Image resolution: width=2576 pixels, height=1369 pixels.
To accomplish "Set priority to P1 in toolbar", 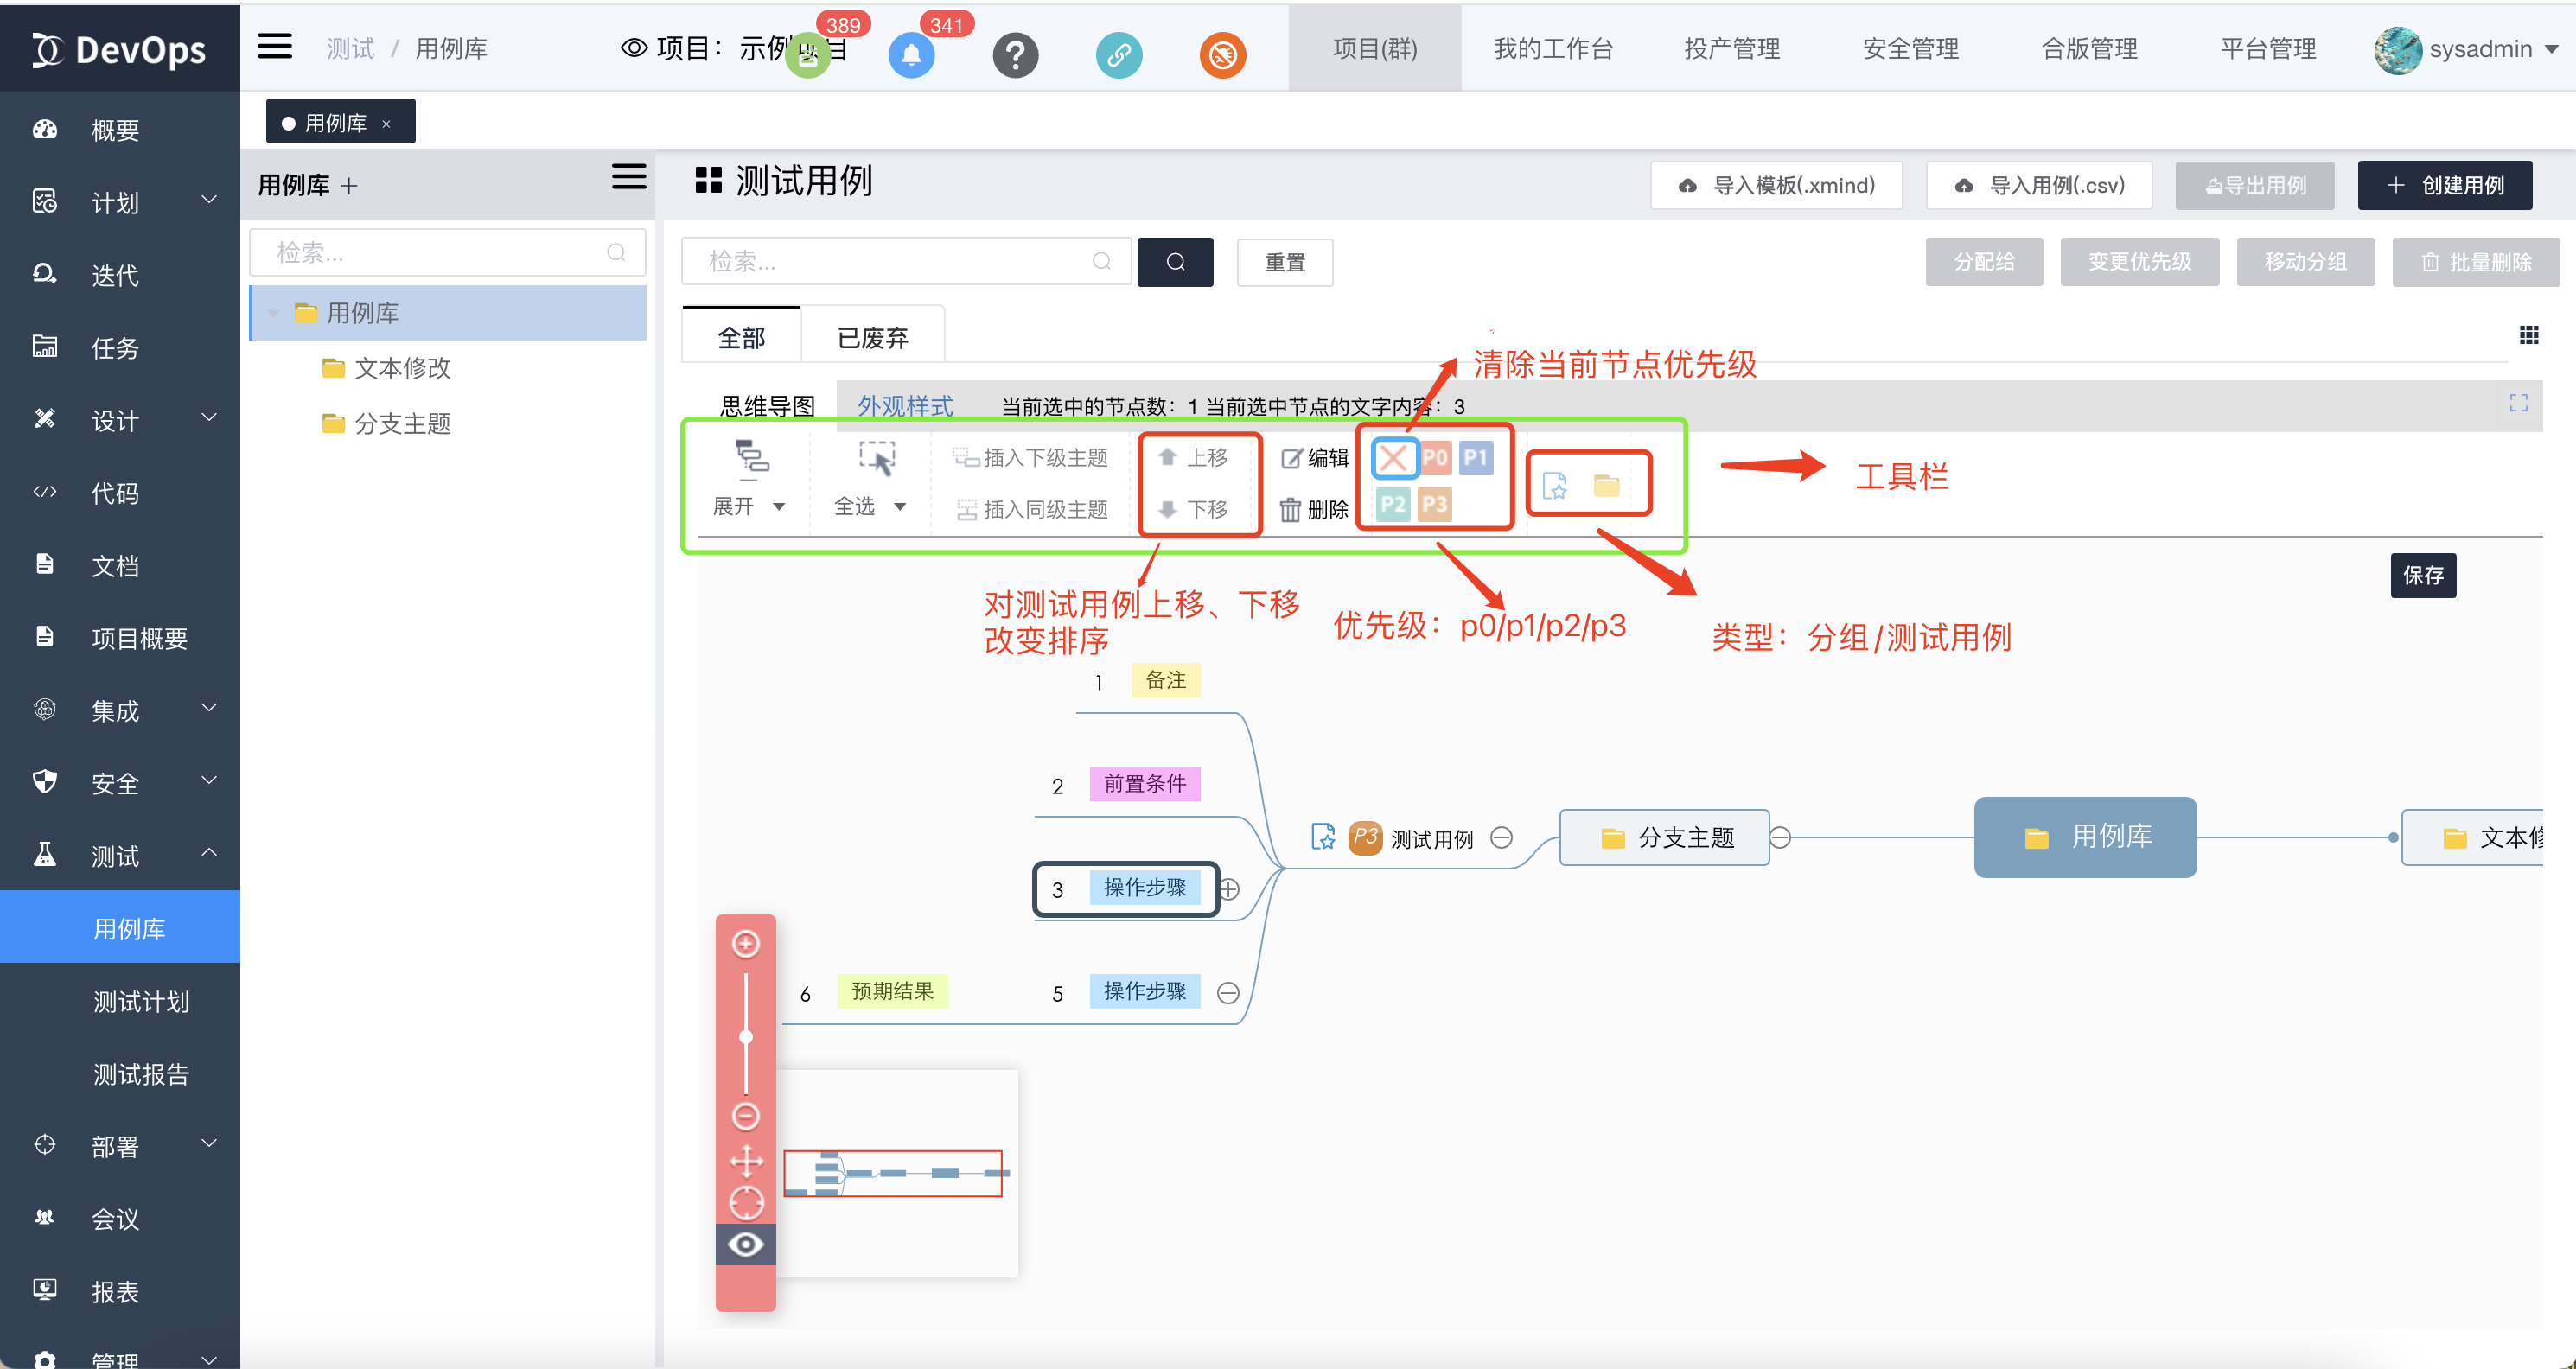I will [x=1475, y=459].
